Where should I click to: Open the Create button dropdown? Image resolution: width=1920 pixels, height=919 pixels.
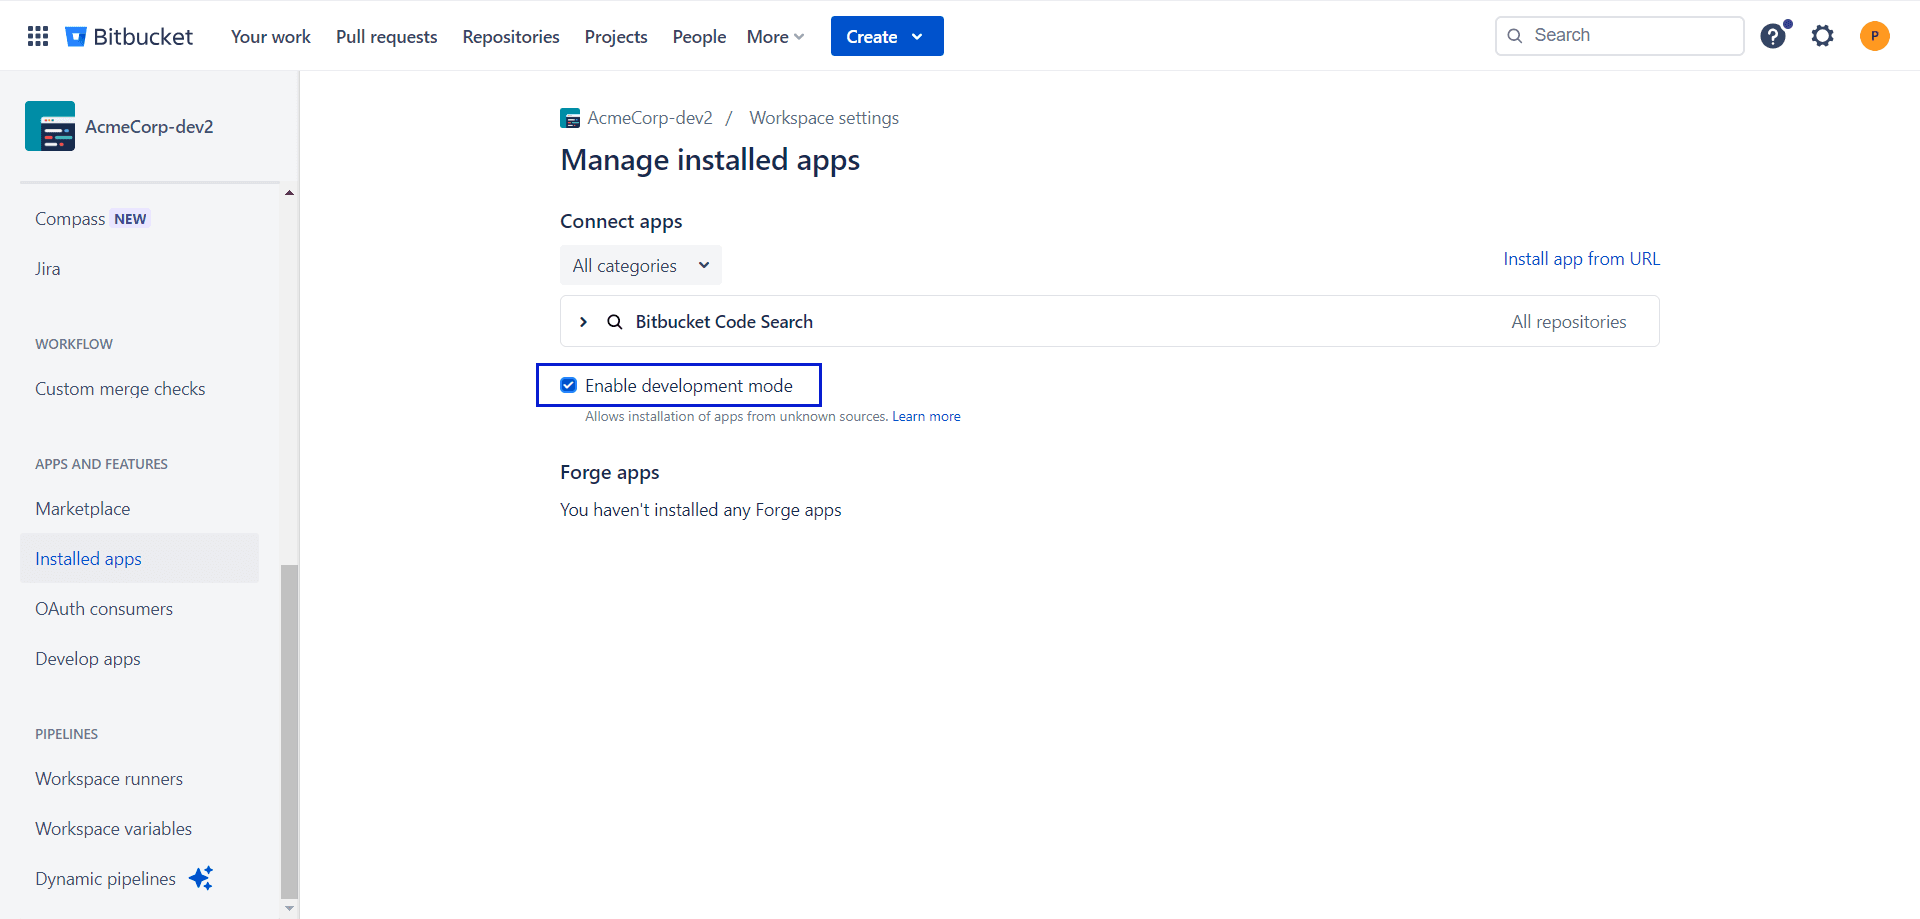click(887, 36)
